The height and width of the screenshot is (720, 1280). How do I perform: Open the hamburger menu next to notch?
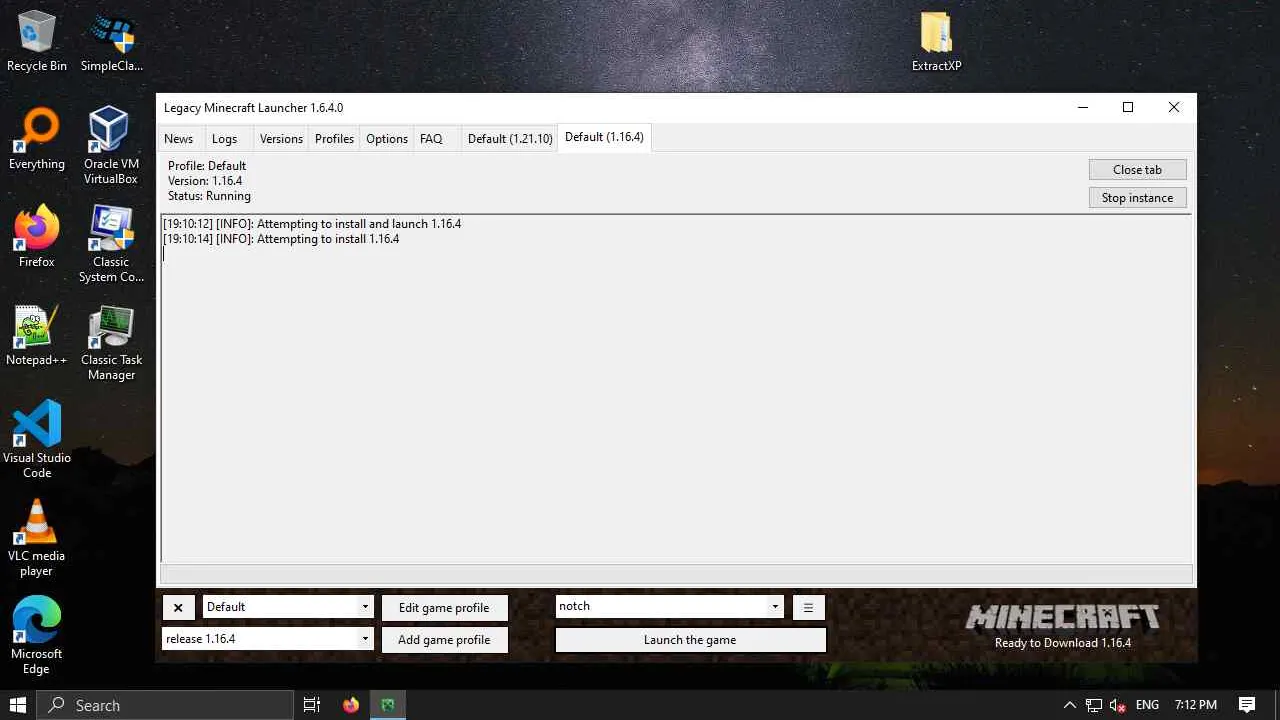(808, 607)
